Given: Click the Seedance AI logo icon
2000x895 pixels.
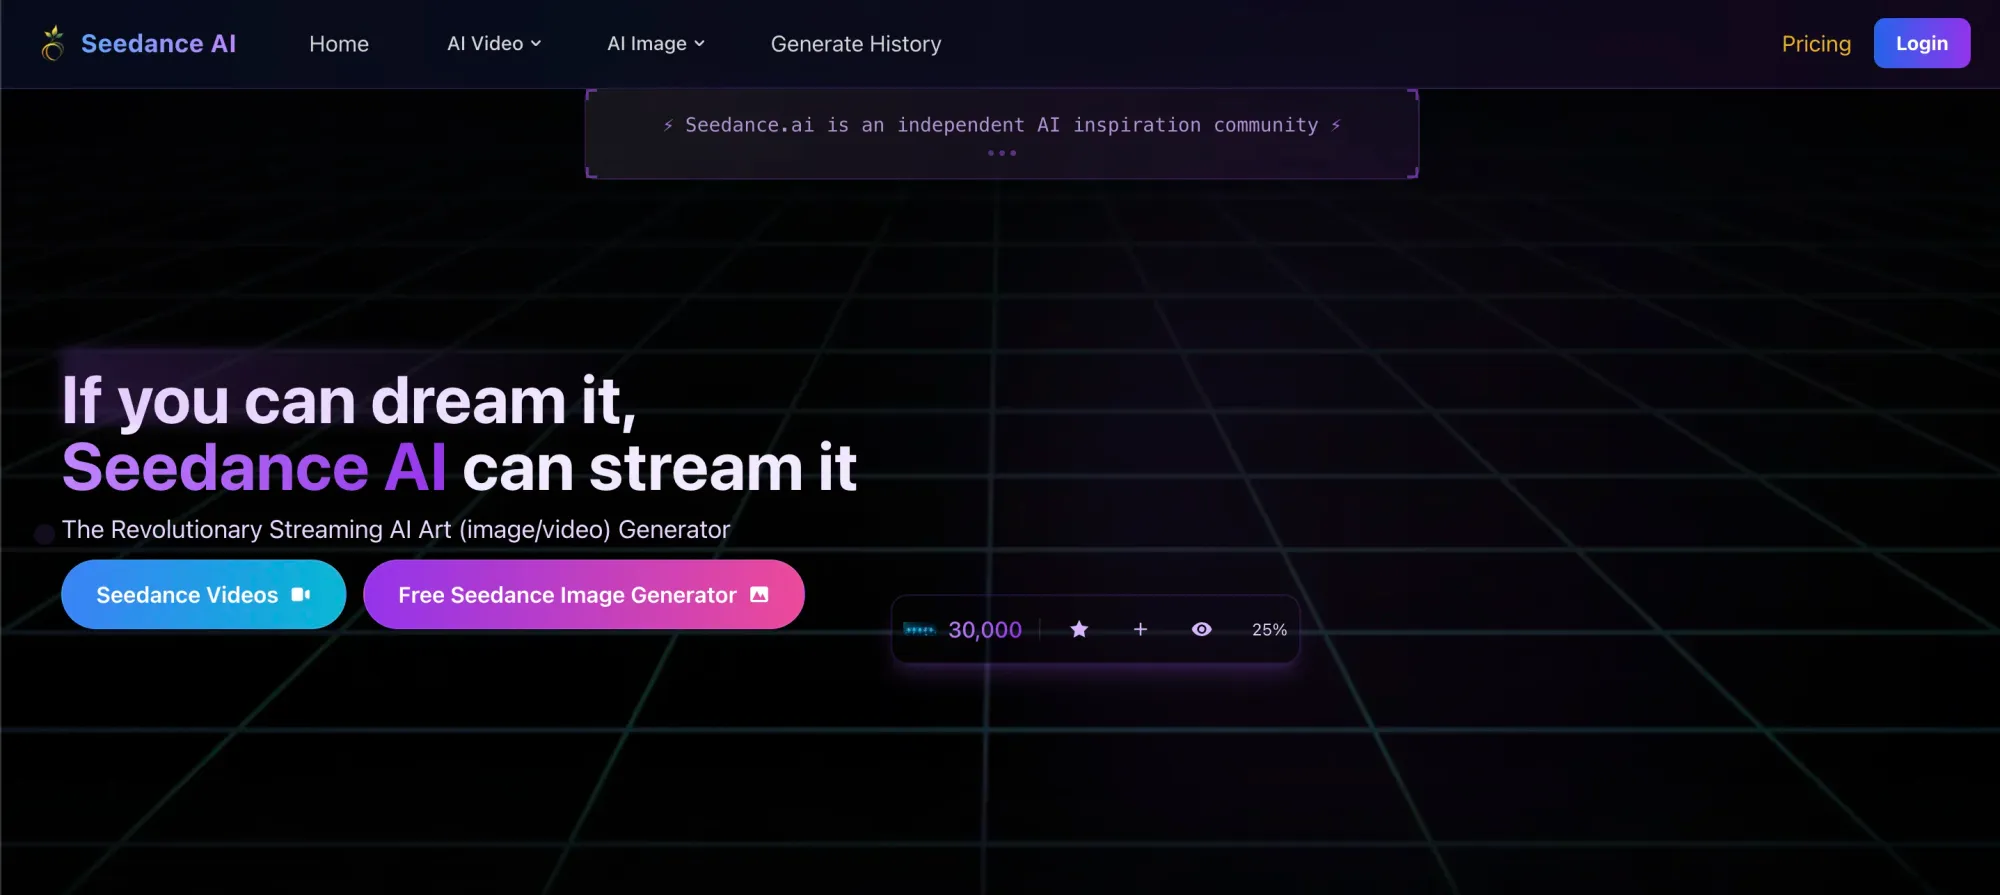Looking at the screenshot, I should [53, 43].
